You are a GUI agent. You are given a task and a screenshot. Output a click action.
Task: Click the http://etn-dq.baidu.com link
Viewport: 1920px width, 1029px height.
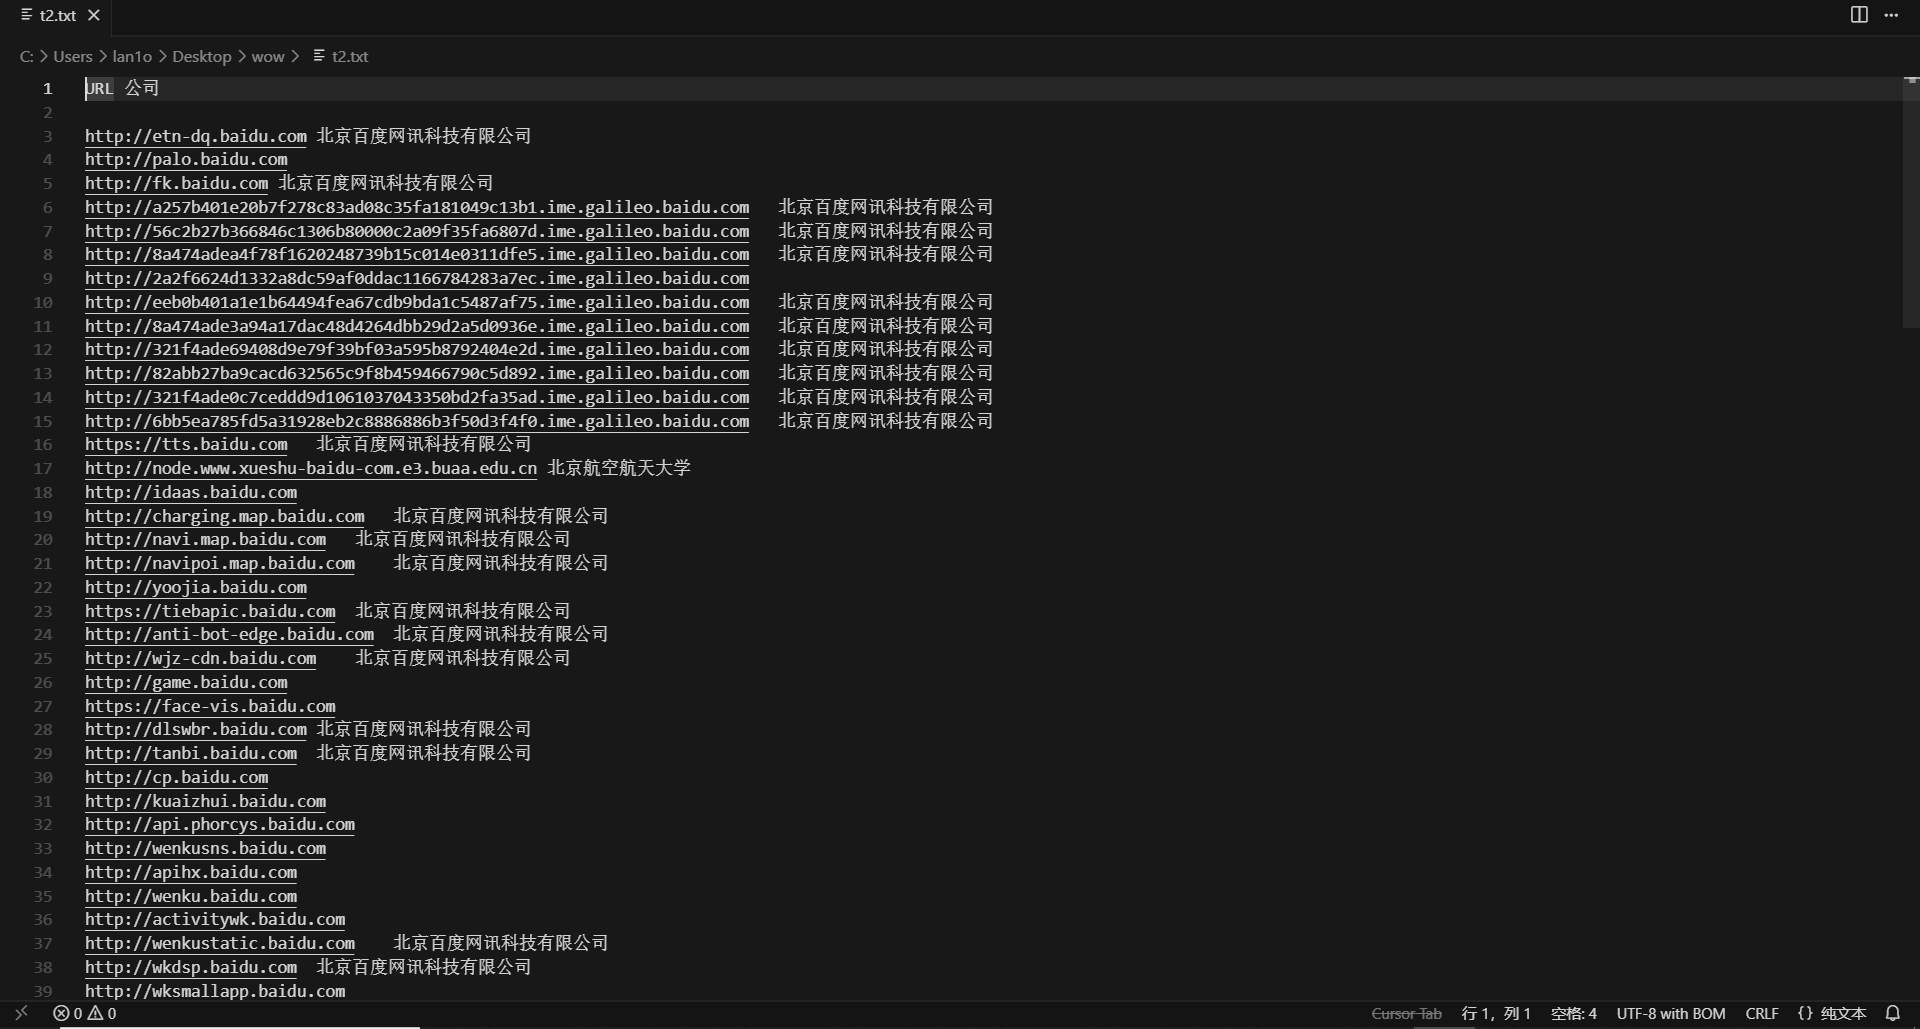[x=196, y=136]
